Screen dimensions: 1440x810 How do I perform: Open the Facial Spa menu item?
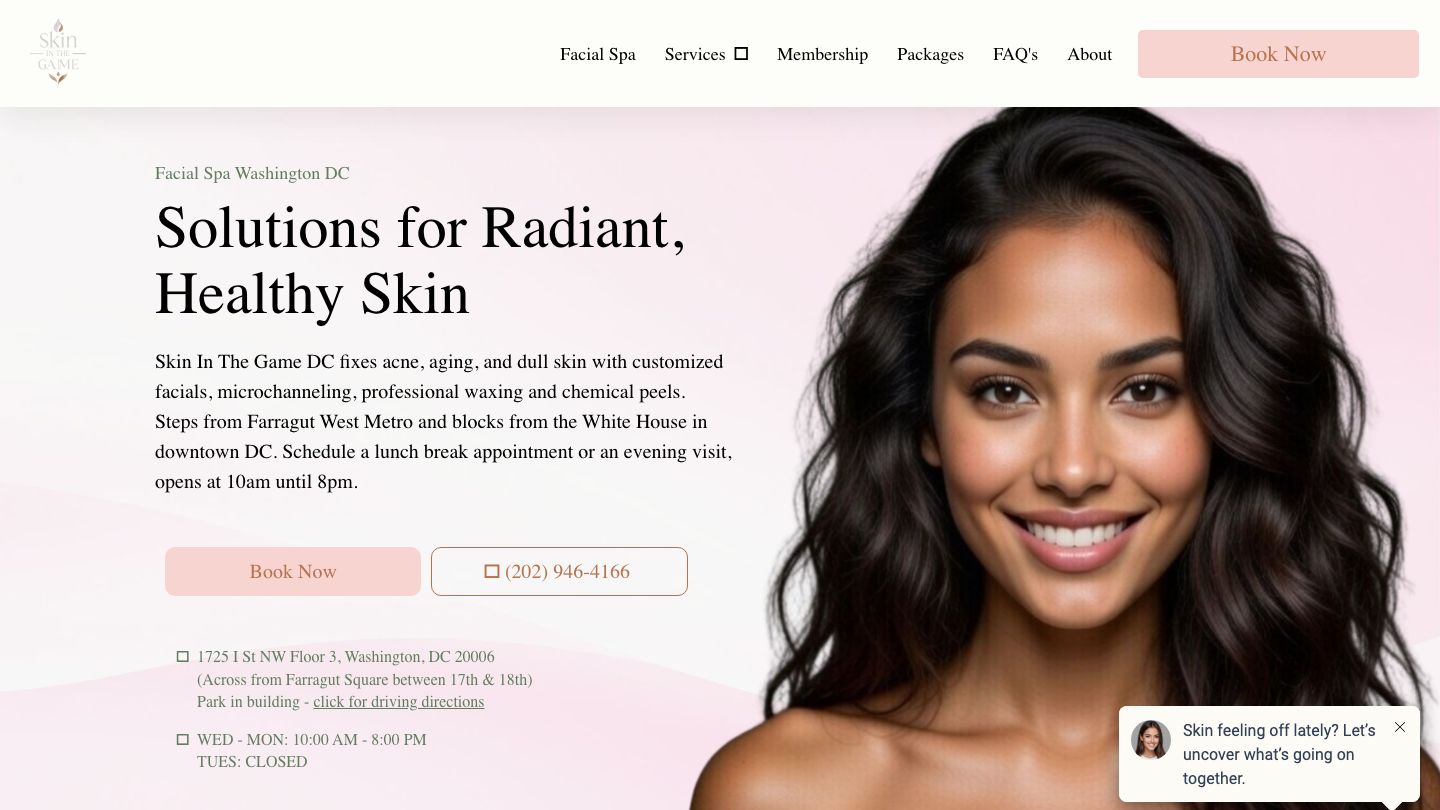tap(598, 54)
